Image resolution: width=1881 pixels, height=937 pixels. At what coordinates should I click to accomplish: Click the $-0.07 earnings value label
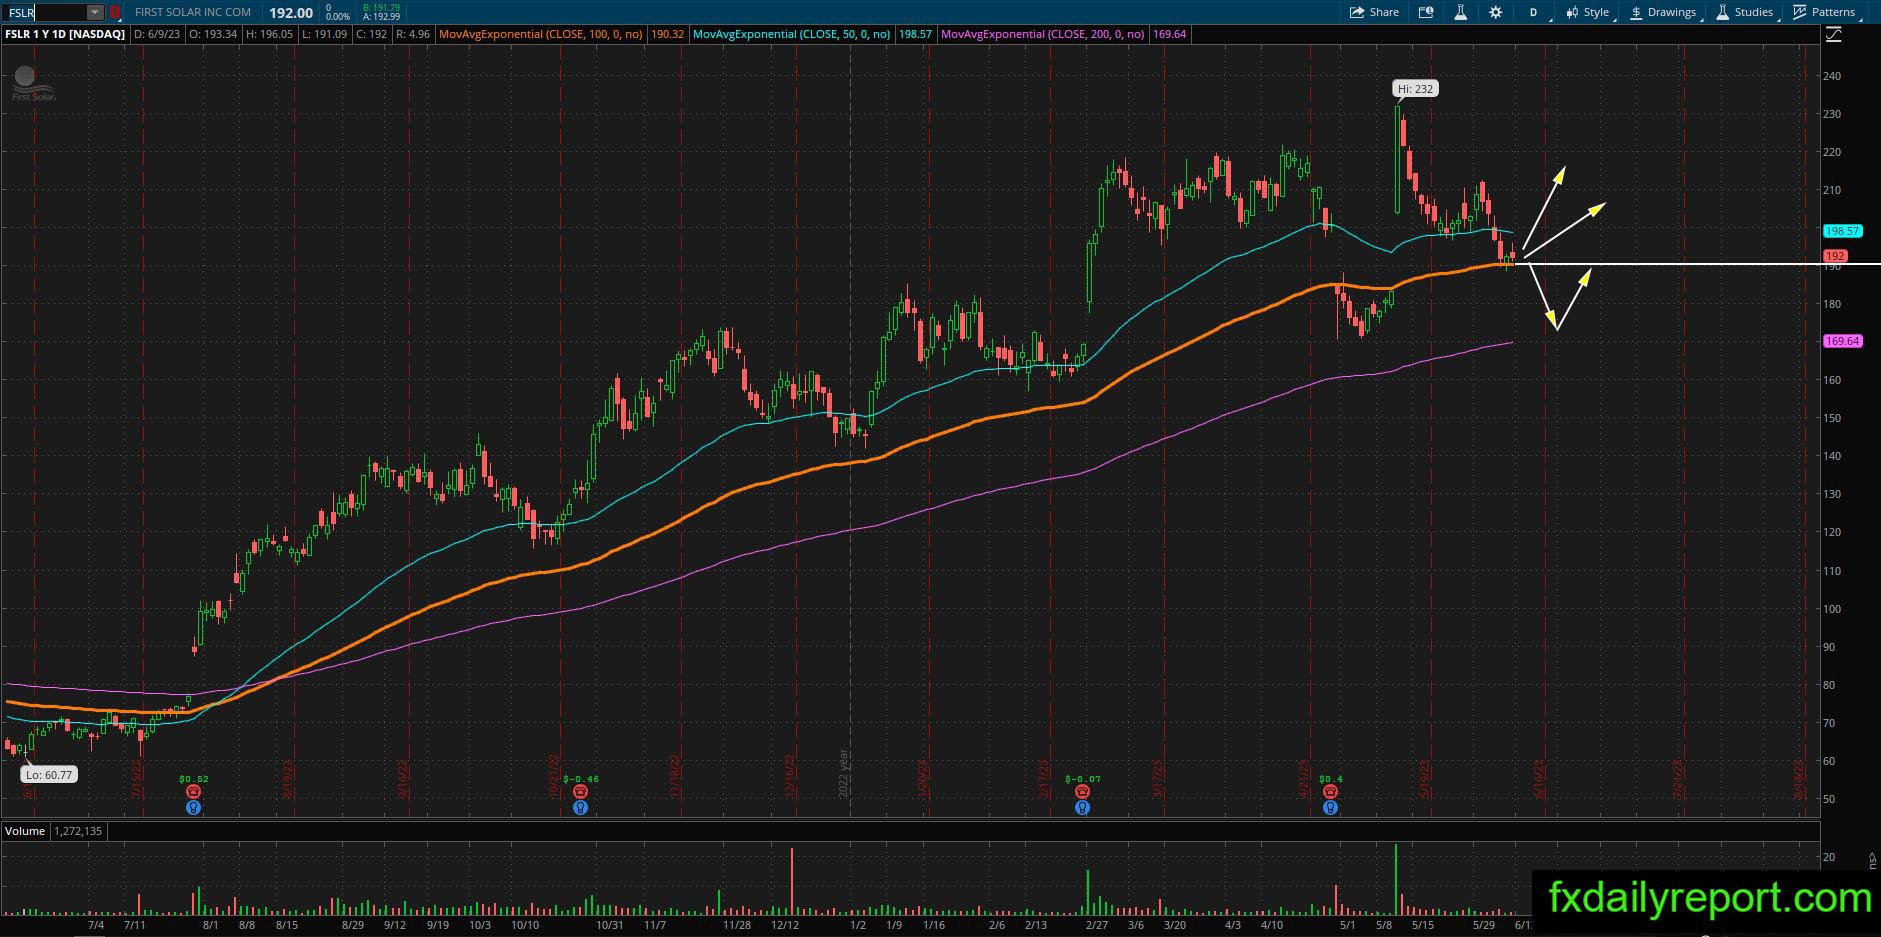1082,778
